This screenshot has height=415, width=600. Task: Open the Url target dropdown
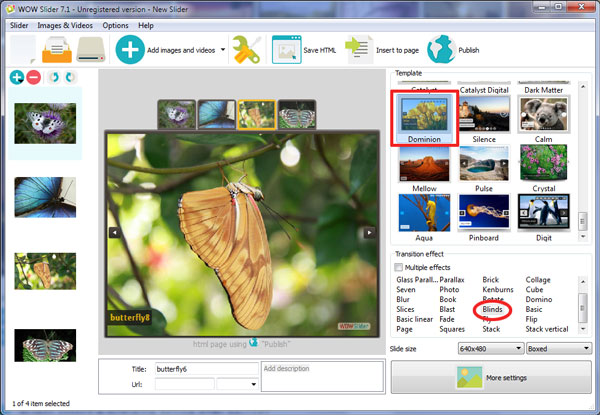point(237,384)
